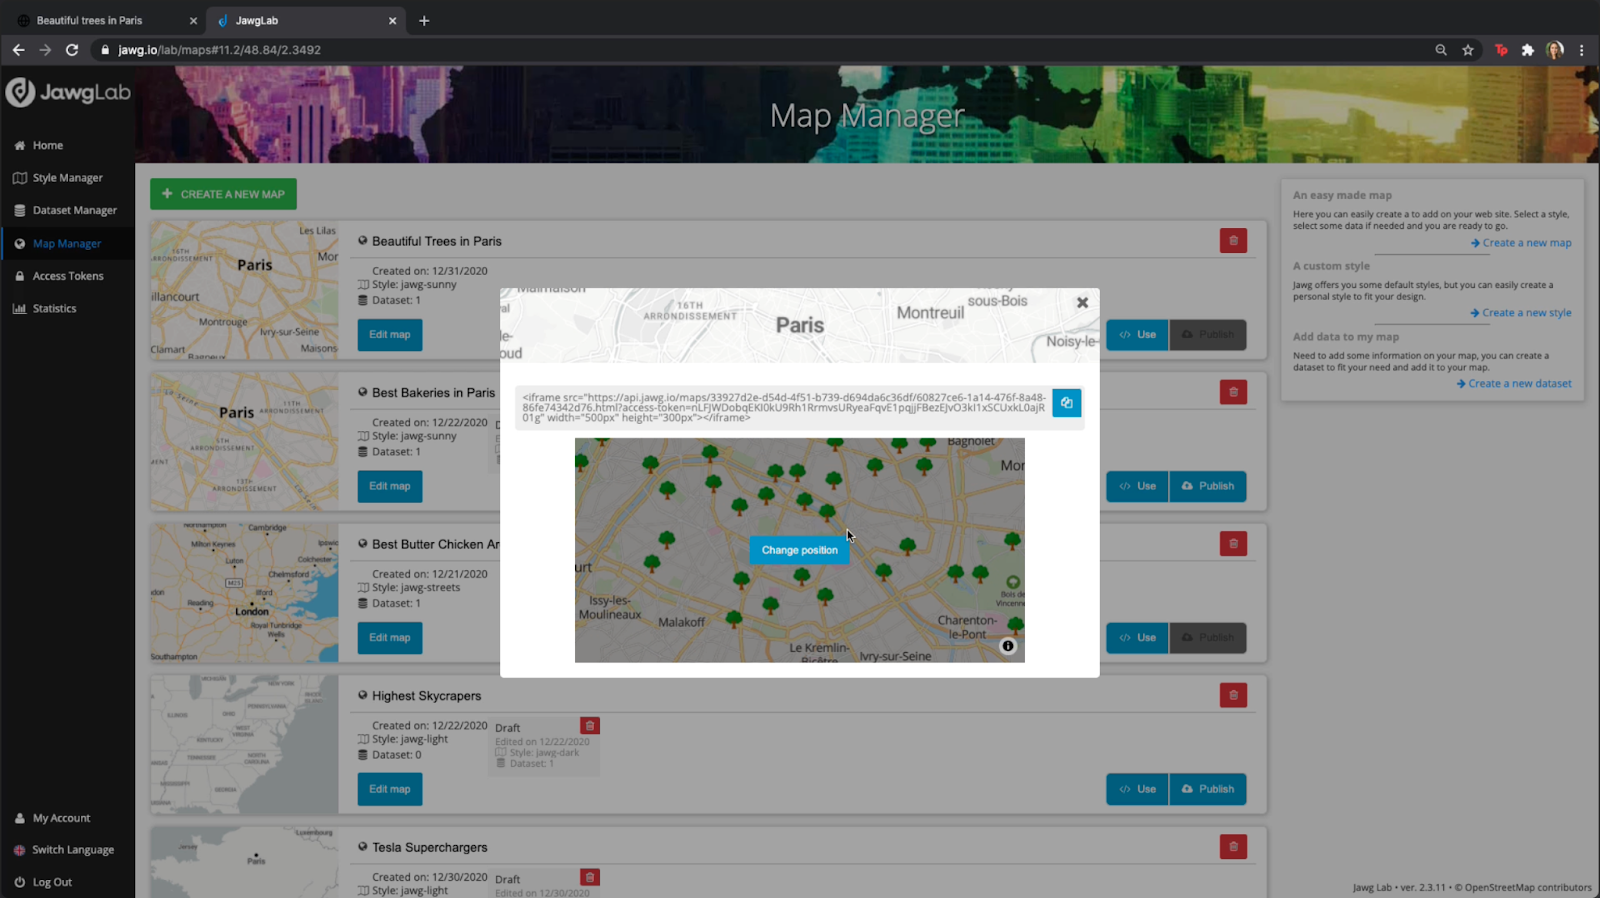Close the embed map popup
This screenshot has height=898, width=1600.
[x=1082, y=302]
